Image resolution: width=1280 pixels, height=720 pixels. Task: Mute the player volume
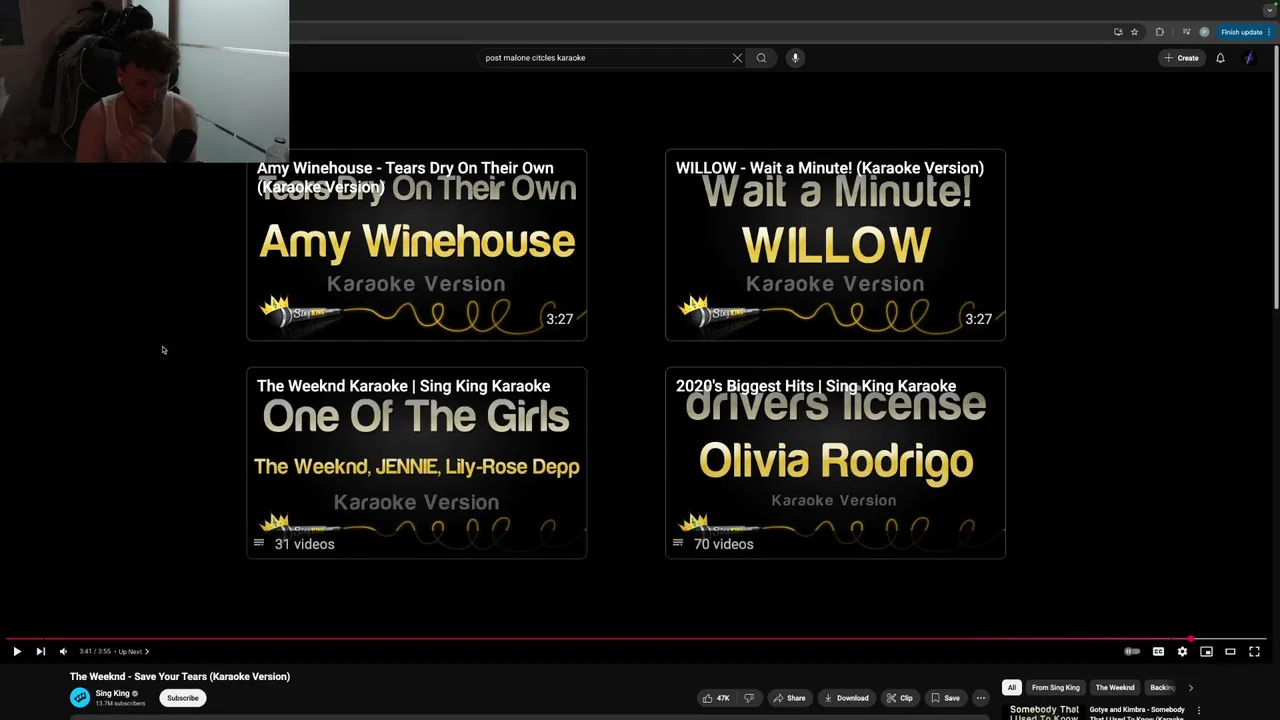pos(63,651)
